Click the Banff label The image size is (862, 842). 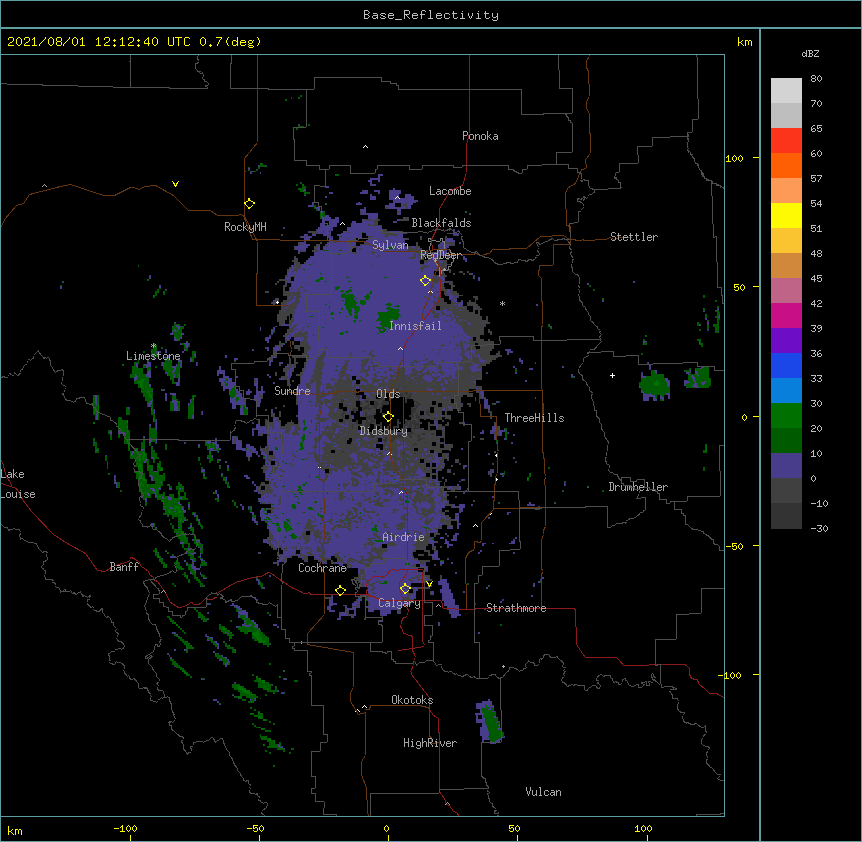coord(124,567)
